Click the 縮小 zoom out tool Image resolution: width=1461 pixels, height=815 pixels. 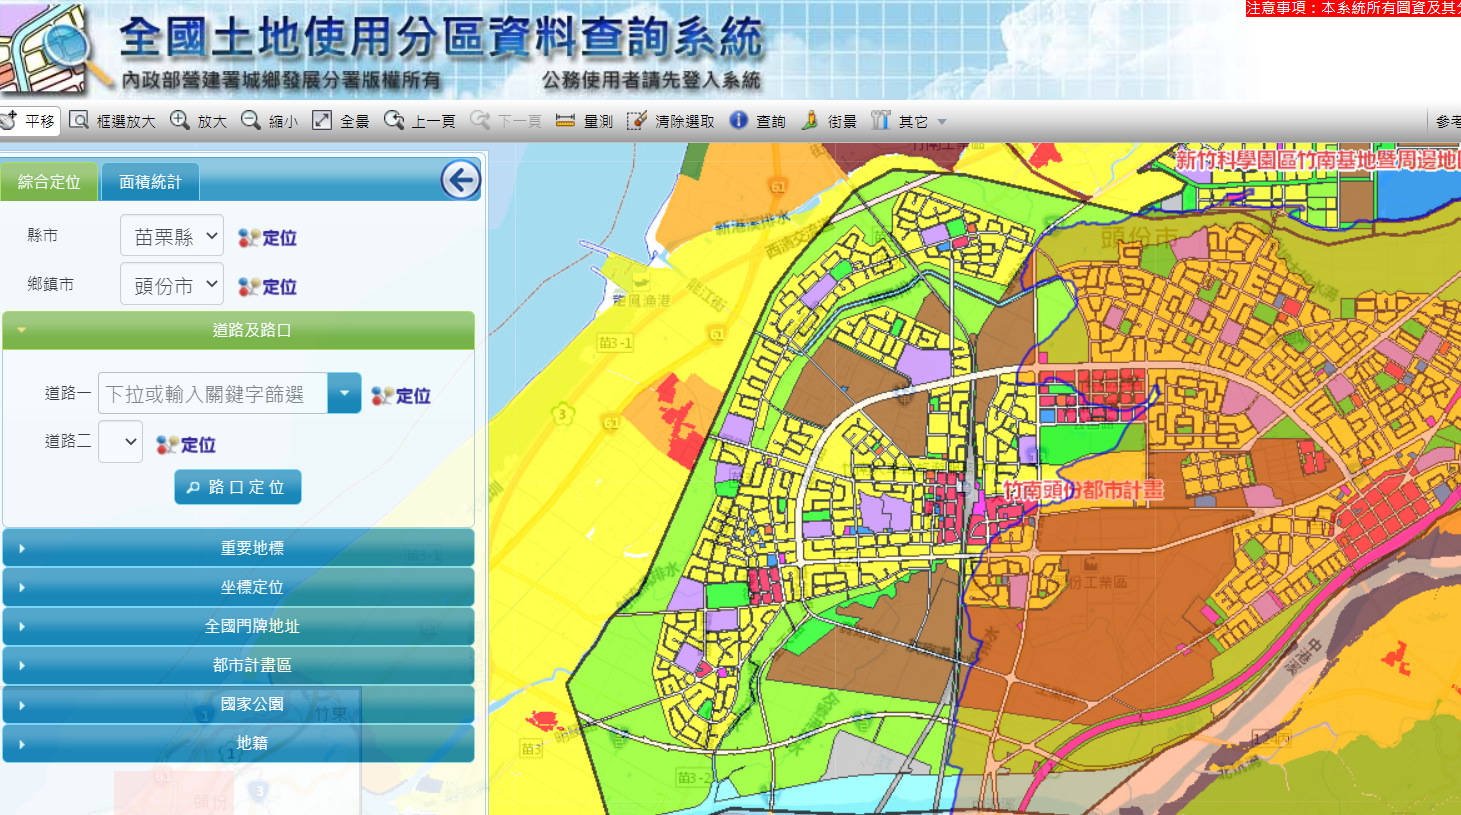pyautogui.click(x=270, y=121)
